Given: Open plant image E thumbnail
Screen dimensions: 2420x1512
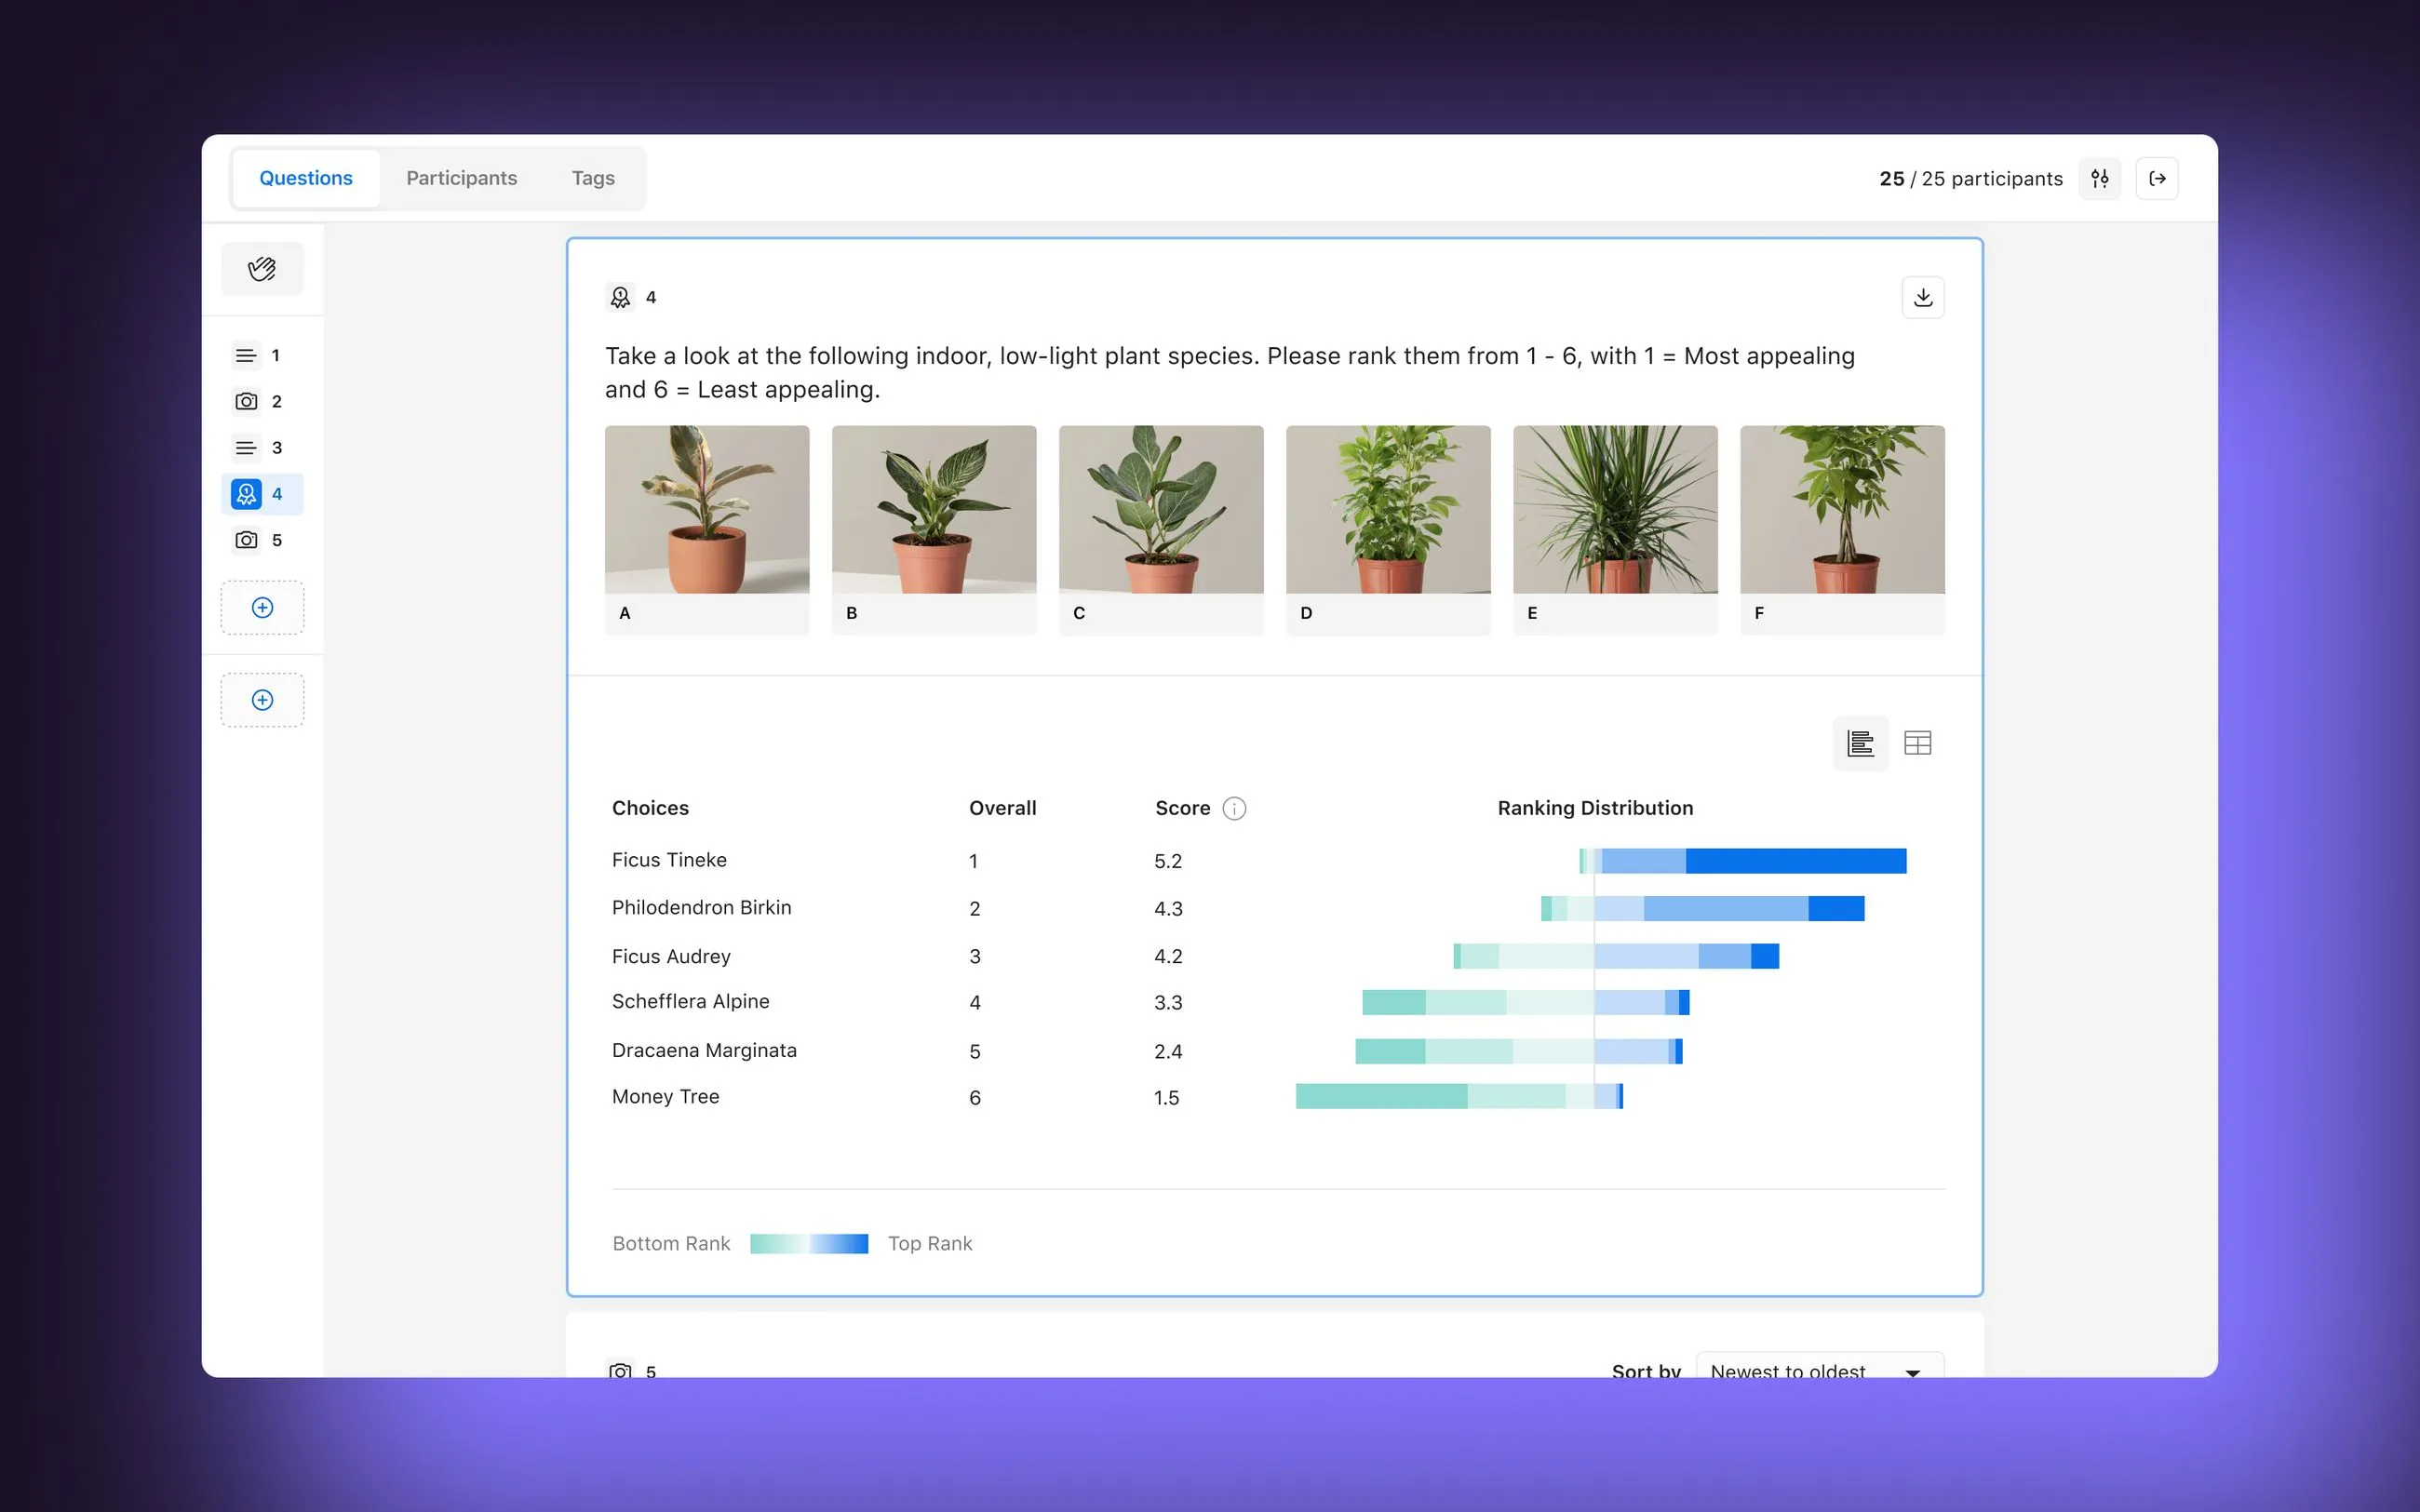Looking at the screenshot, I should pos(1615,530).
